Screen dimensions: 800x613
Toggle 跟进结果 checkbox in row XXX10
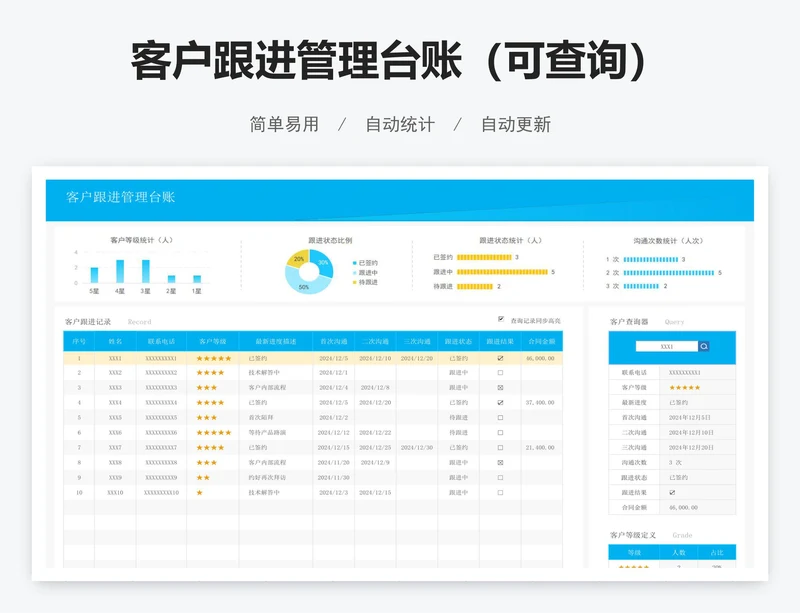(500, 493)
